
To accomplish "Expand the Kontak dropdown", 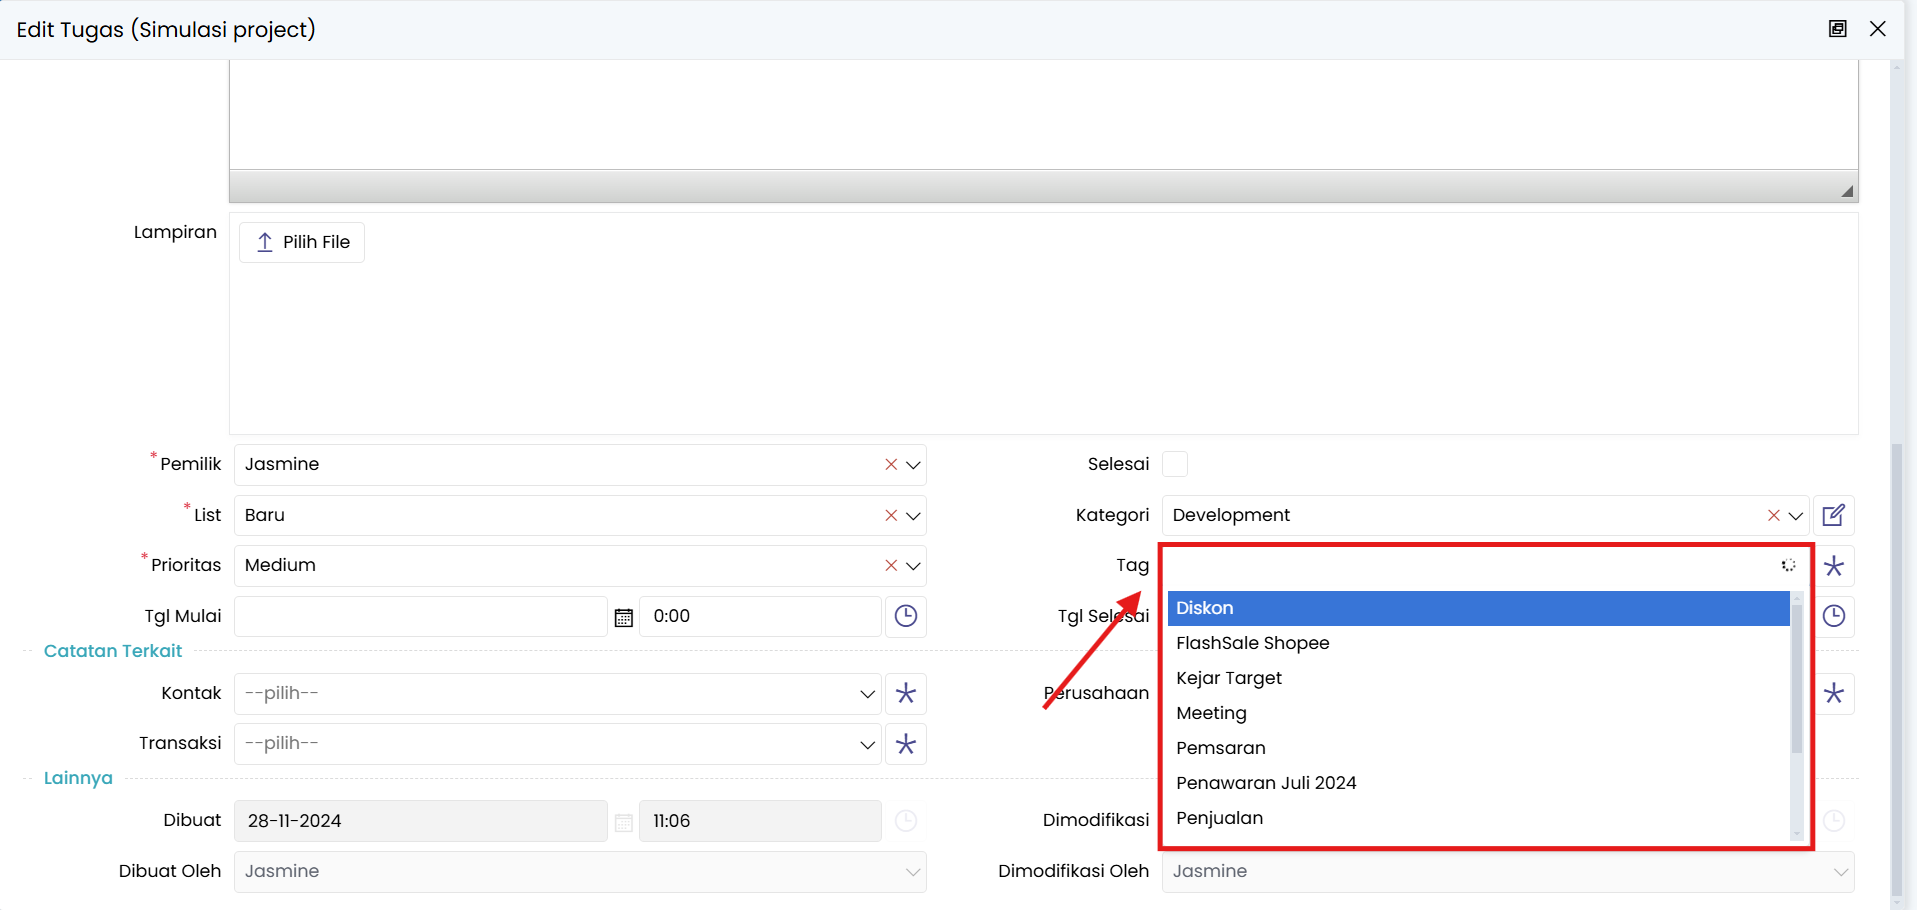I will click(867, 694).
